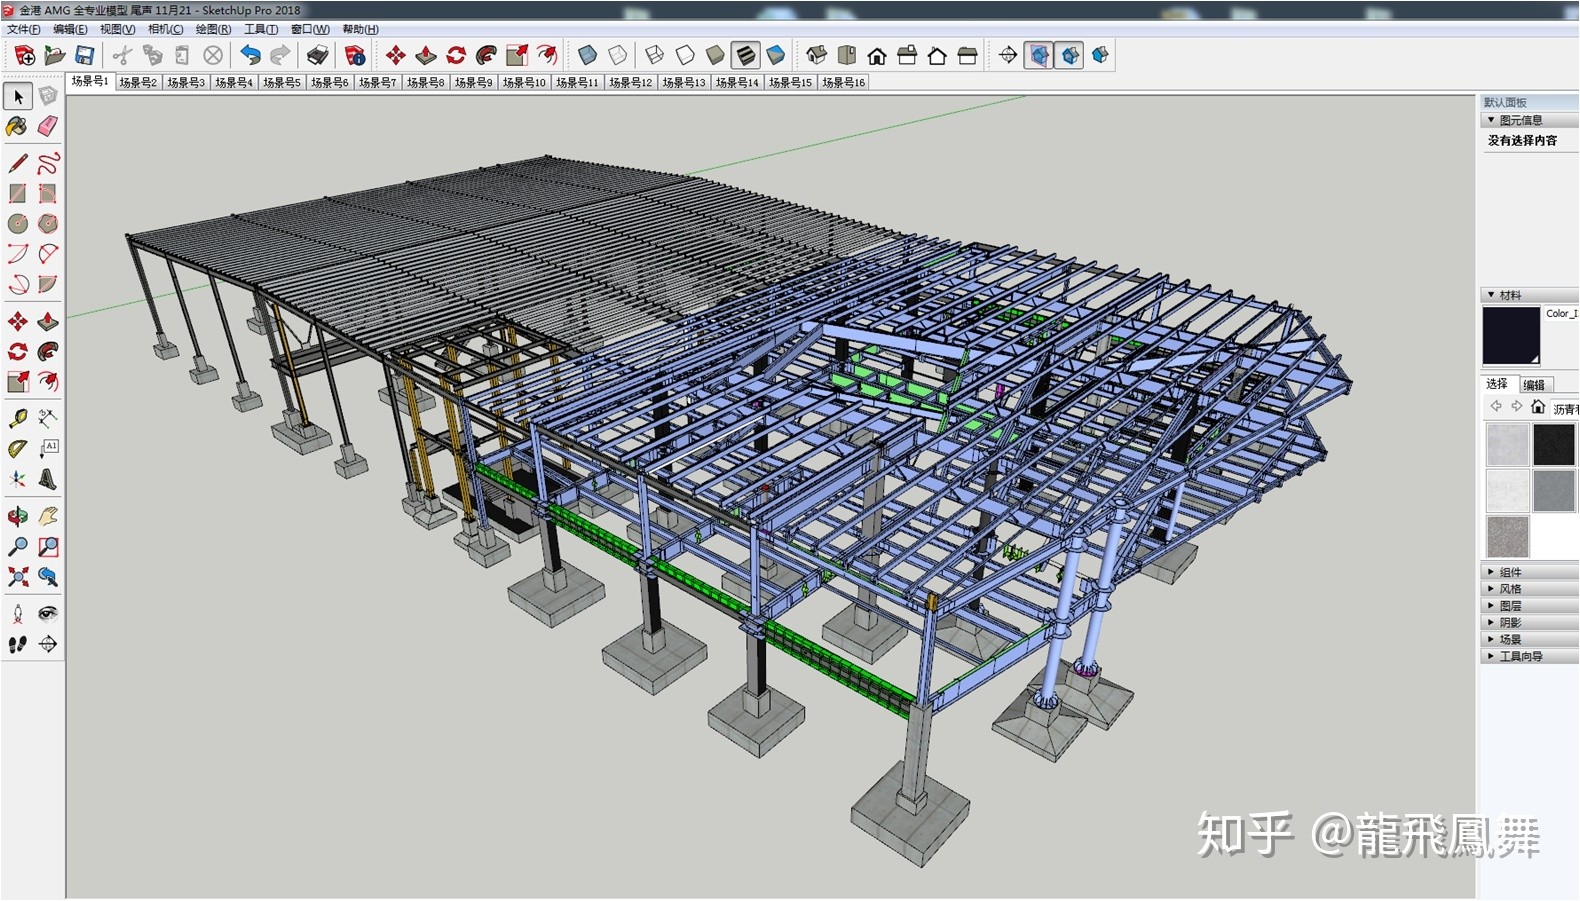1580x901 pixels.
Task: Click the Undo arrow in toolbar
Action: 250,55
